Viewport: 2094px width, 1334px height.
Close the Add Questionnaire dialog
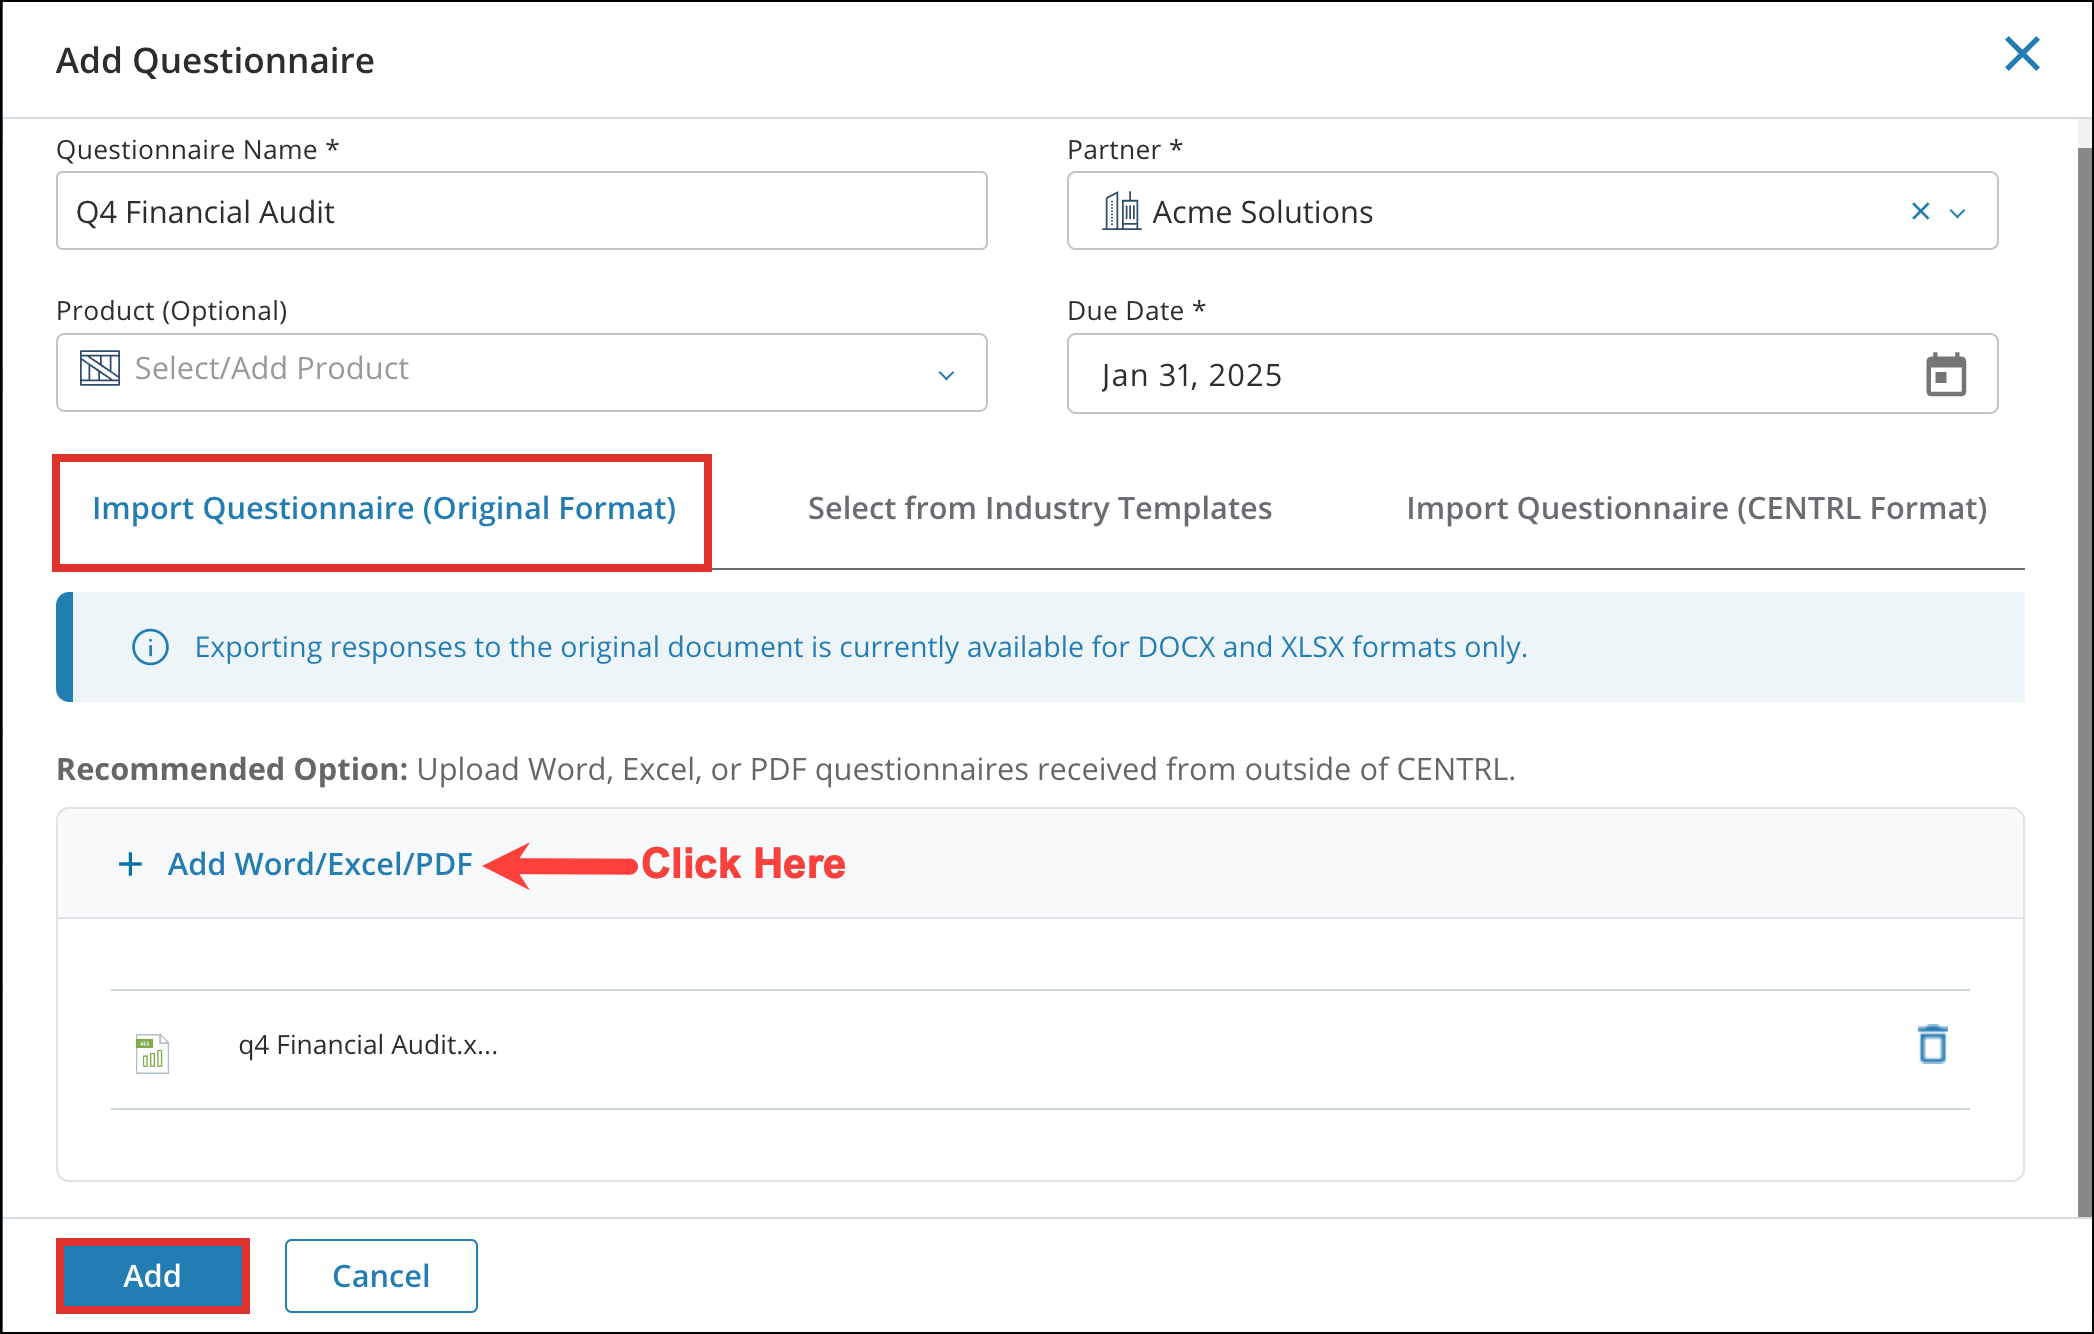(2022, 56)
